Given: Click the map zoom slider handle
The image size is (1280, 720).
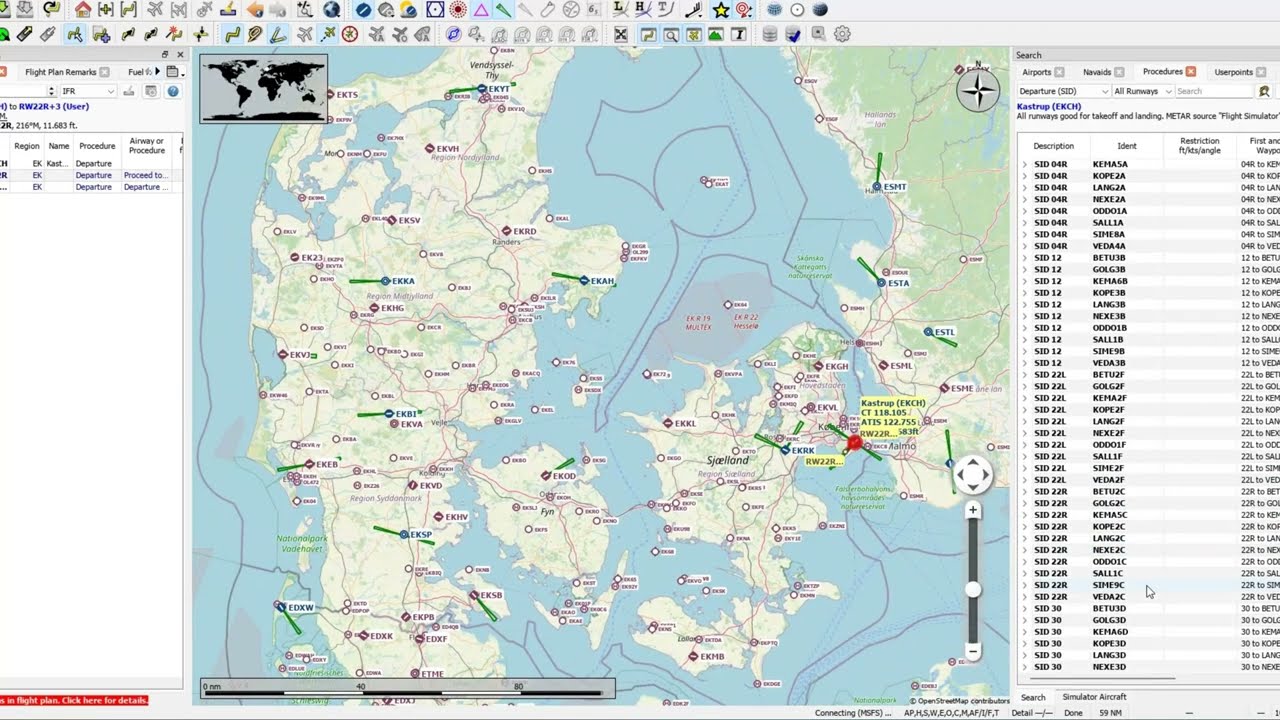Looking at the screenshot, I should (x=972, y=590).
